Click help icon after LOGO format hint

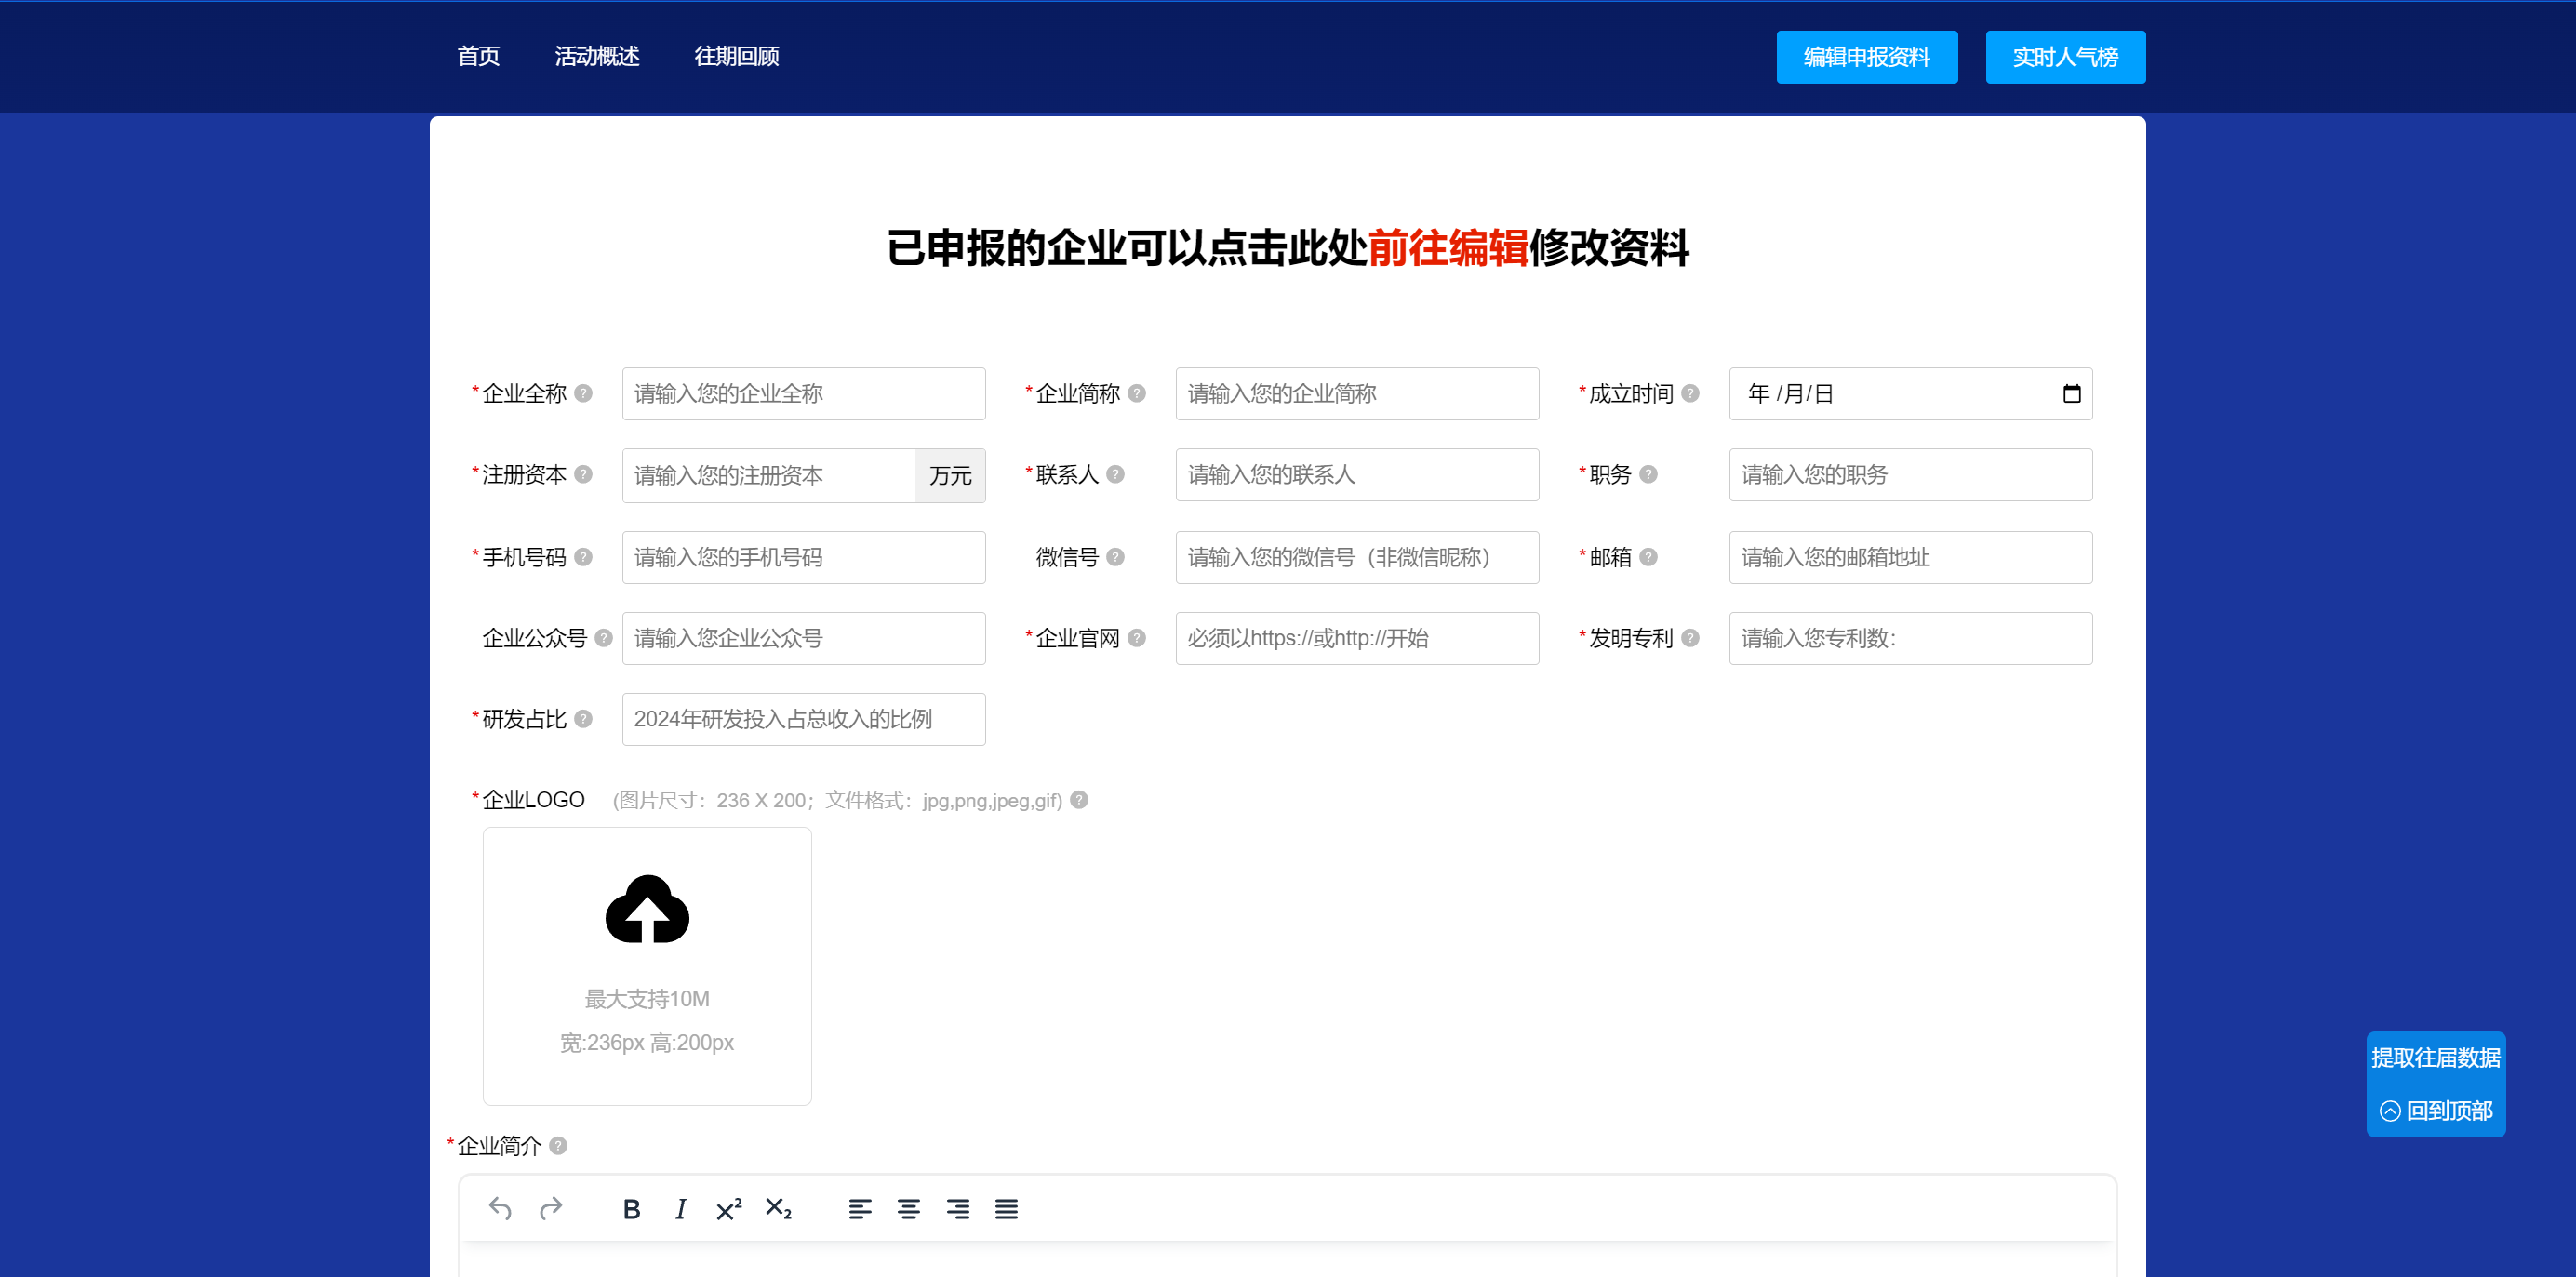click(x=1079, y=800)
